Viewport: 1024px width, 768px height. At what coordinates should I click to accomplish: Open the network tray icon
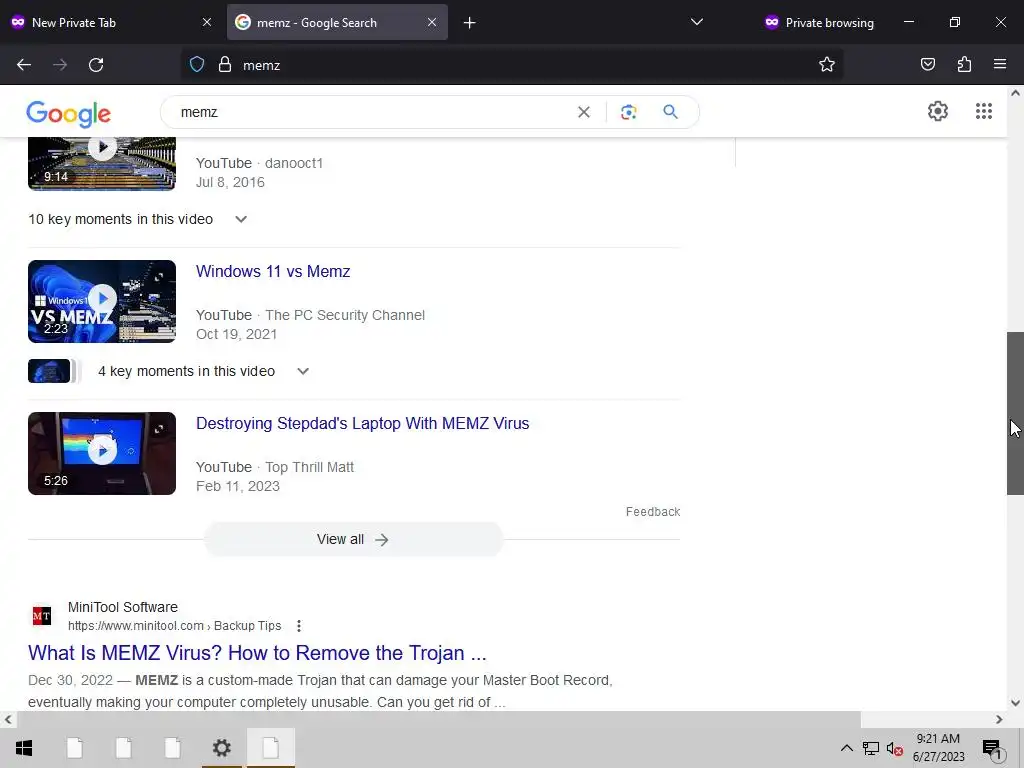pos(871,748)
